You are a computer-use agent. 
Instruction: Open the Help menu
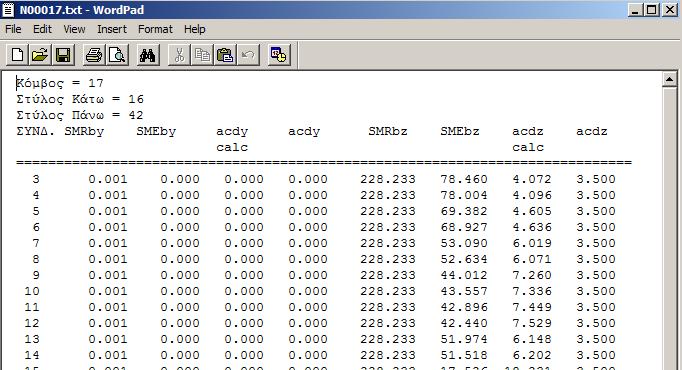194,29
